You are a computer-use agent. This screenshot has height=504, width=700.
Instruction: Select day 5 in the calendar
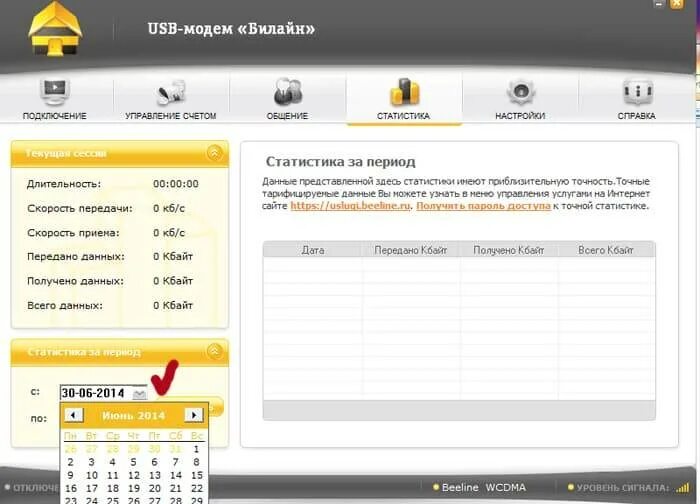tap(133, 462)
